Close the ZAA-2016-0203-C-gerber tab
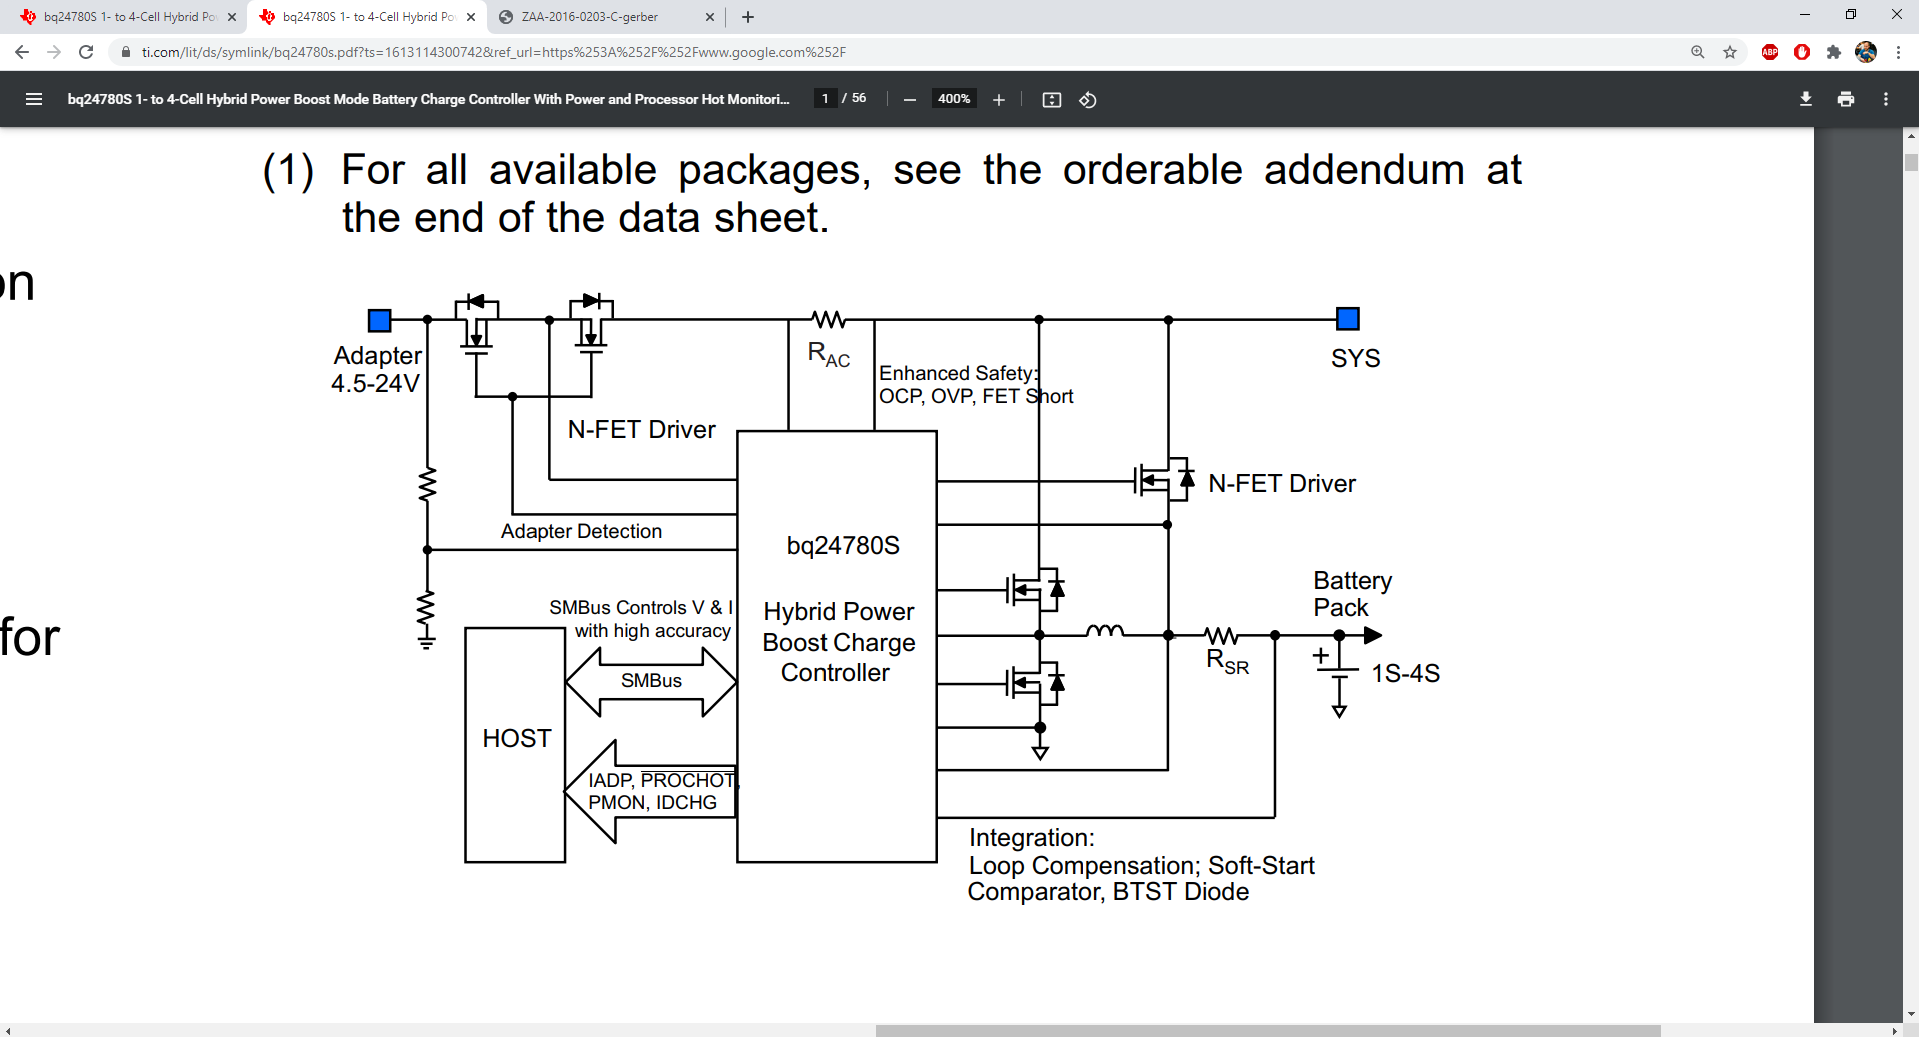This screenshot has height=1037, width=1919. click(x=710, y=17)
